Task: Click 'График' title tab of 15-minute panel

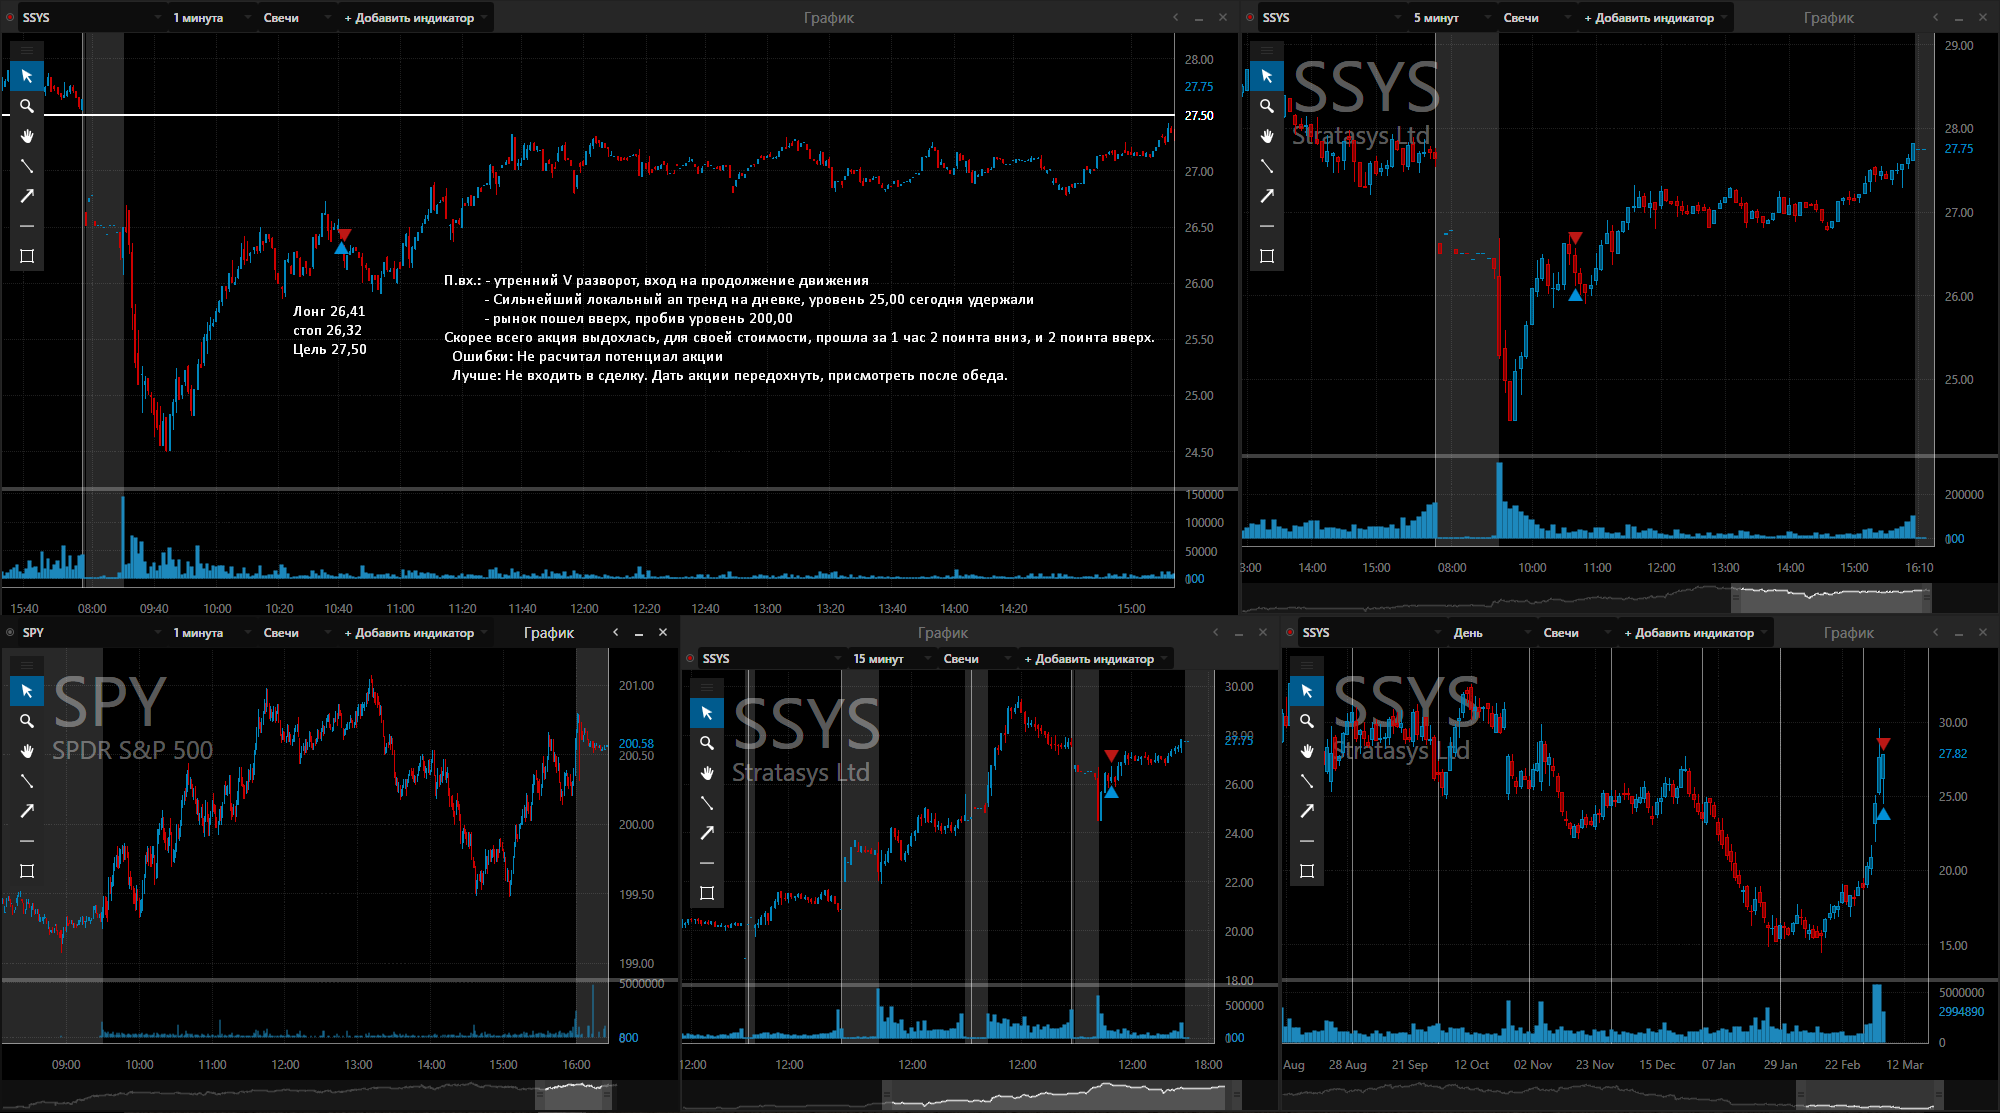Action: pyautogui.click(x=943, y=633)
